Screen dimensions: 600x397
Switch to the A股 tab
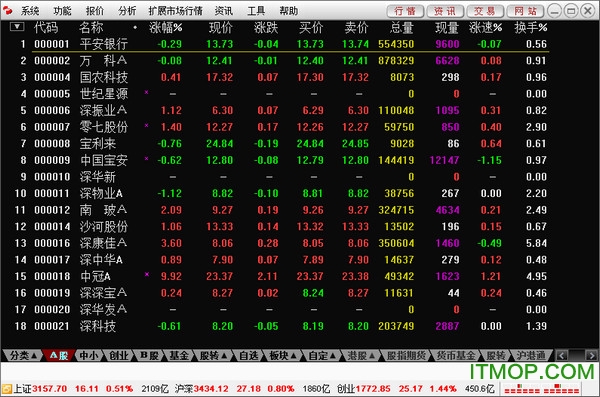tap(59, 356)
